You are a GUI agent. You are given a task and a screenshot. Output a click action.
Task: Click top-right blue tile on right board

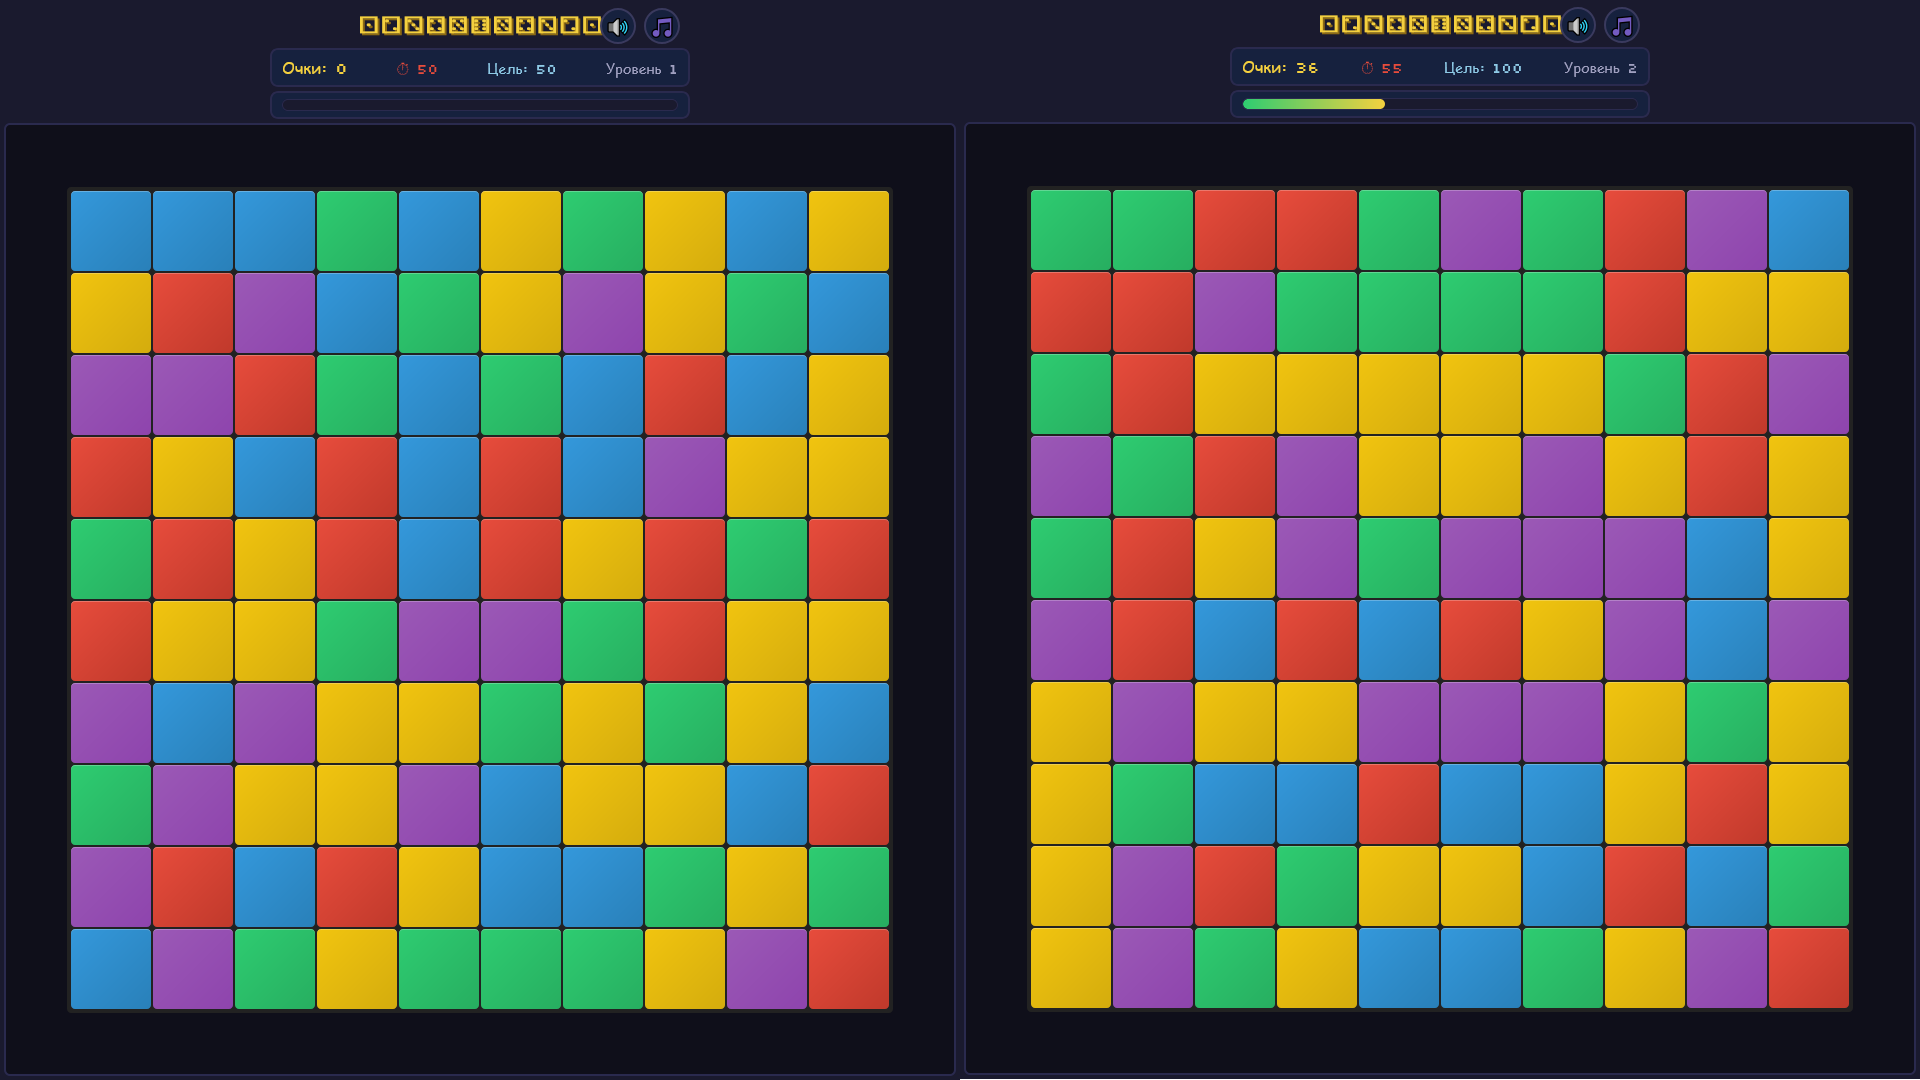point(1809,230)
